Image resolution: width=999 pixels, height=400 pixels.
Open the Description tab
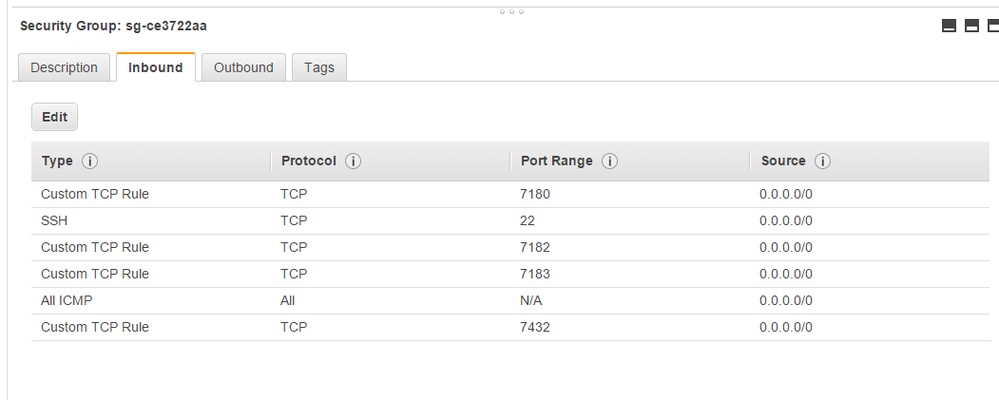[x=64, y=68]
